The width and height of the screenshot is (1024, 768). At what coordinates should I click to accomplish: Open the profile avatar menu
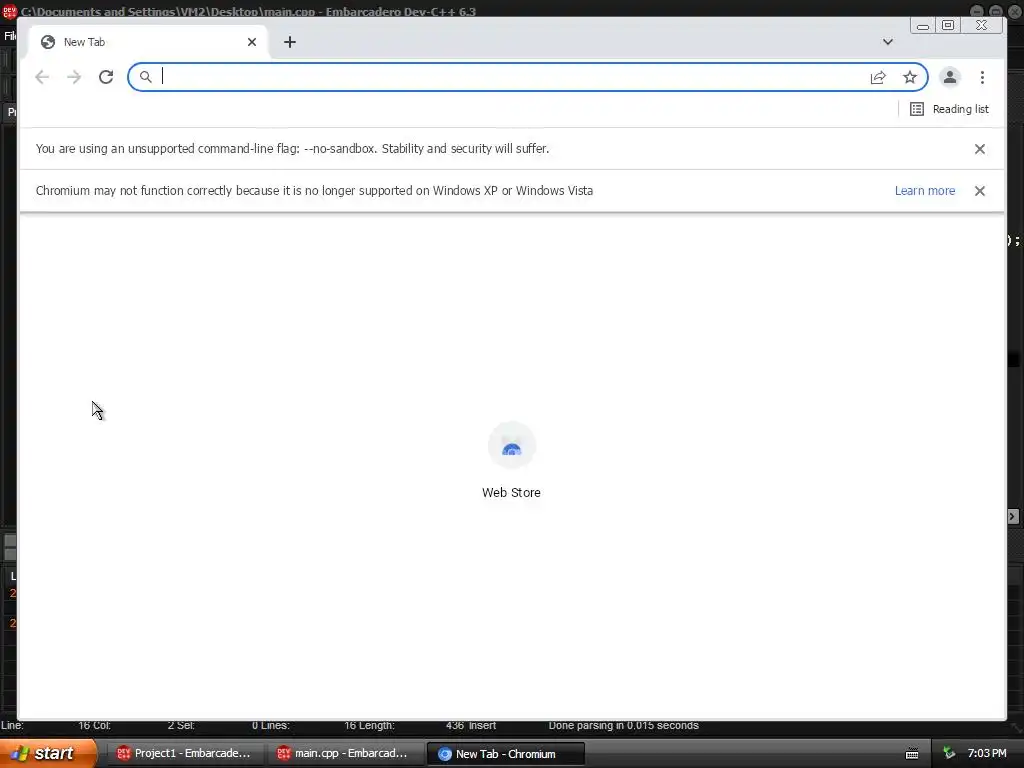(950, 77)
